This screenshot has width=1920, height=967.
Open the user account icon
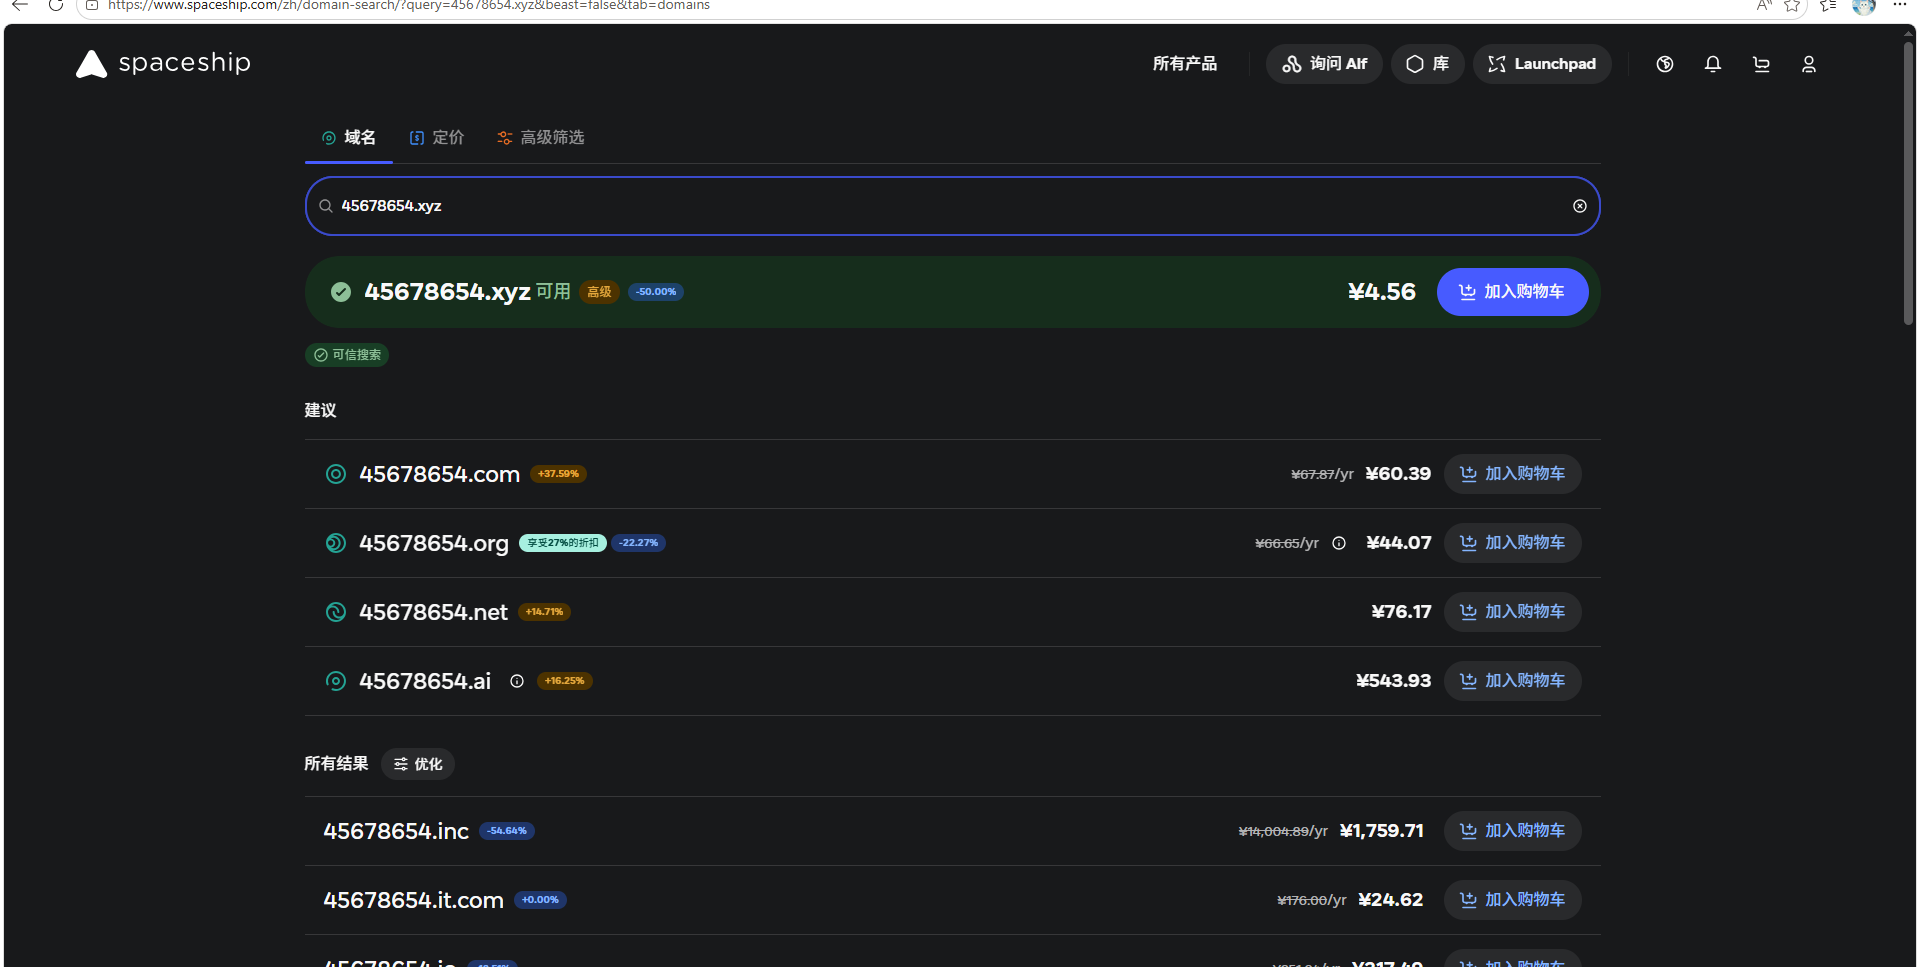(1809, 64)
